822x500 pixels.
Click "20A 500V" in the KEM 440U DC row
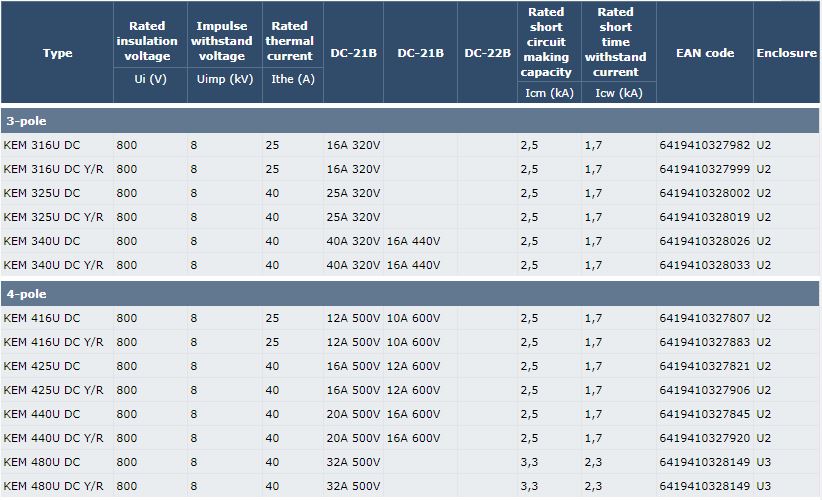coord(353,414)
